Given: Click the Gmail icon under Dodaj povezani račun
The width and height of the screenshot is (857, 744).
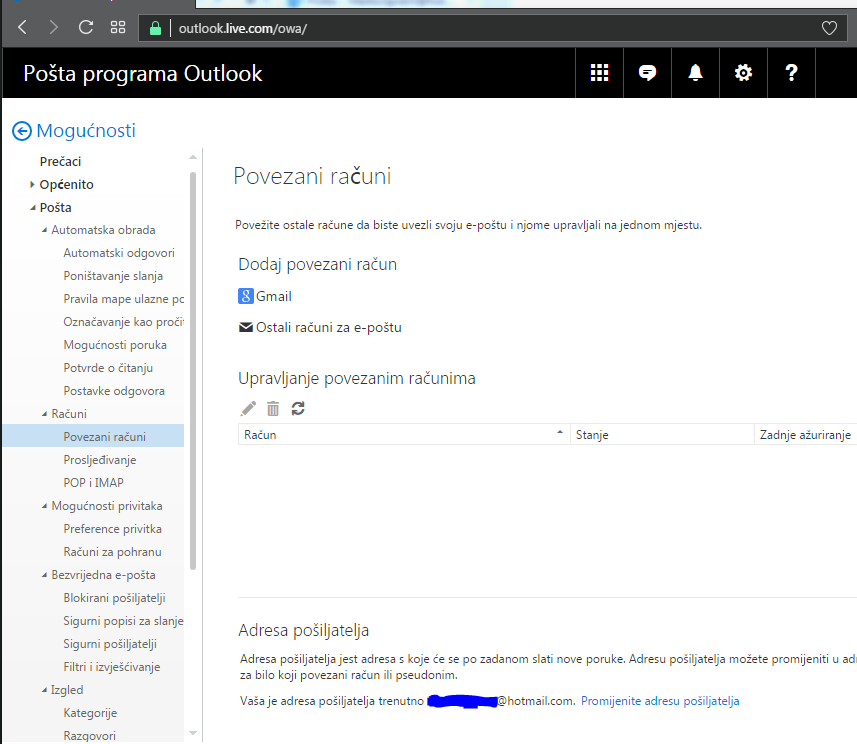Looking at the screenshot, I should click(246, 296).
